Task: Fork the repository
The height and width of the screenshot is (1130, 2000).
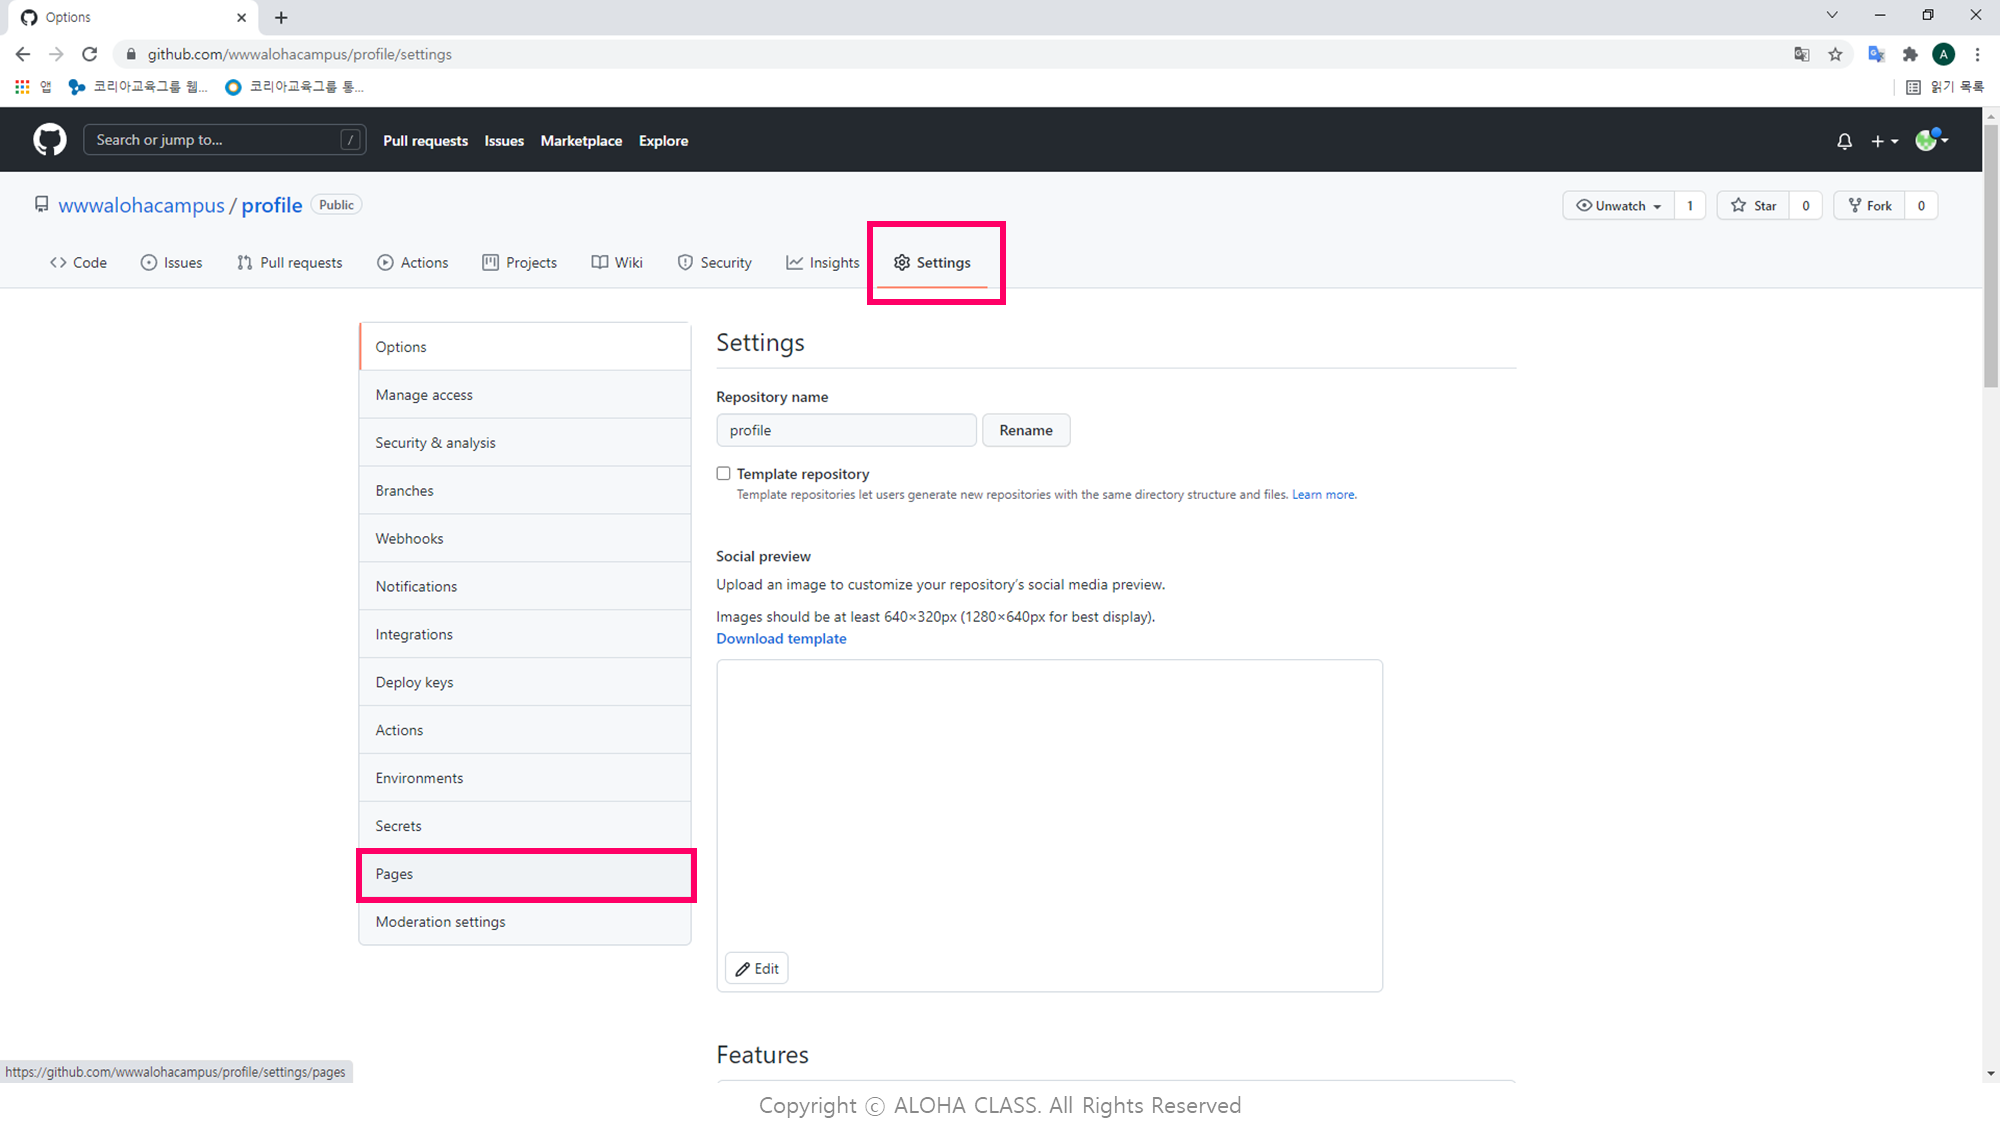Action: click(1869, 205)
